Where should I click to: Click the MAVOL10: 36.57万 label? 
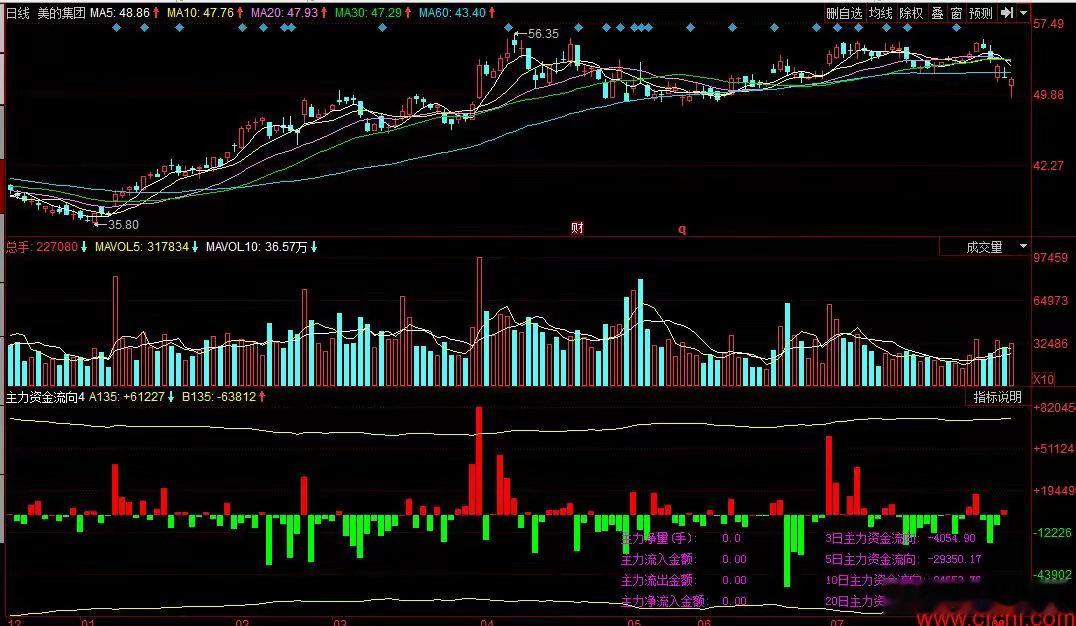(x=257, y=246)
